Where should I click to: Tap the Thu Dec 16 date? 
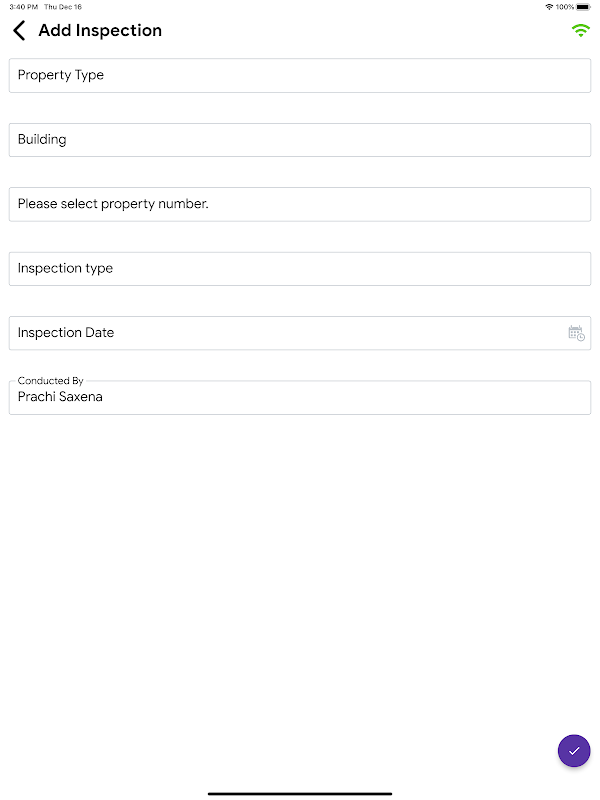point(63,7)
